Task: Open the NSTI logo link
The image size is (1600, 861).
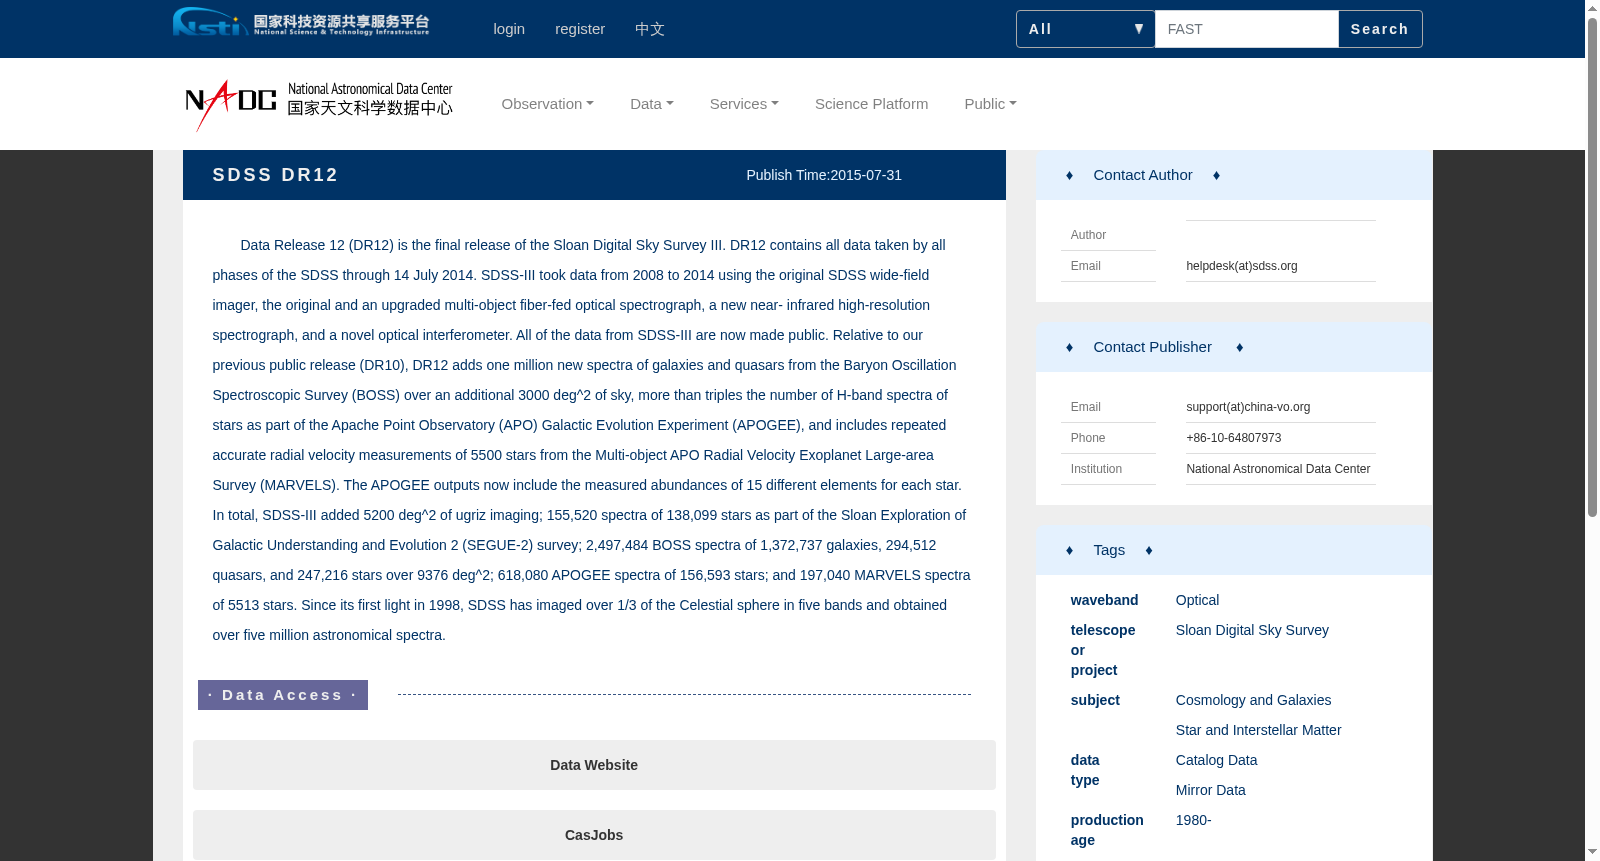Action: coord(301,22)
